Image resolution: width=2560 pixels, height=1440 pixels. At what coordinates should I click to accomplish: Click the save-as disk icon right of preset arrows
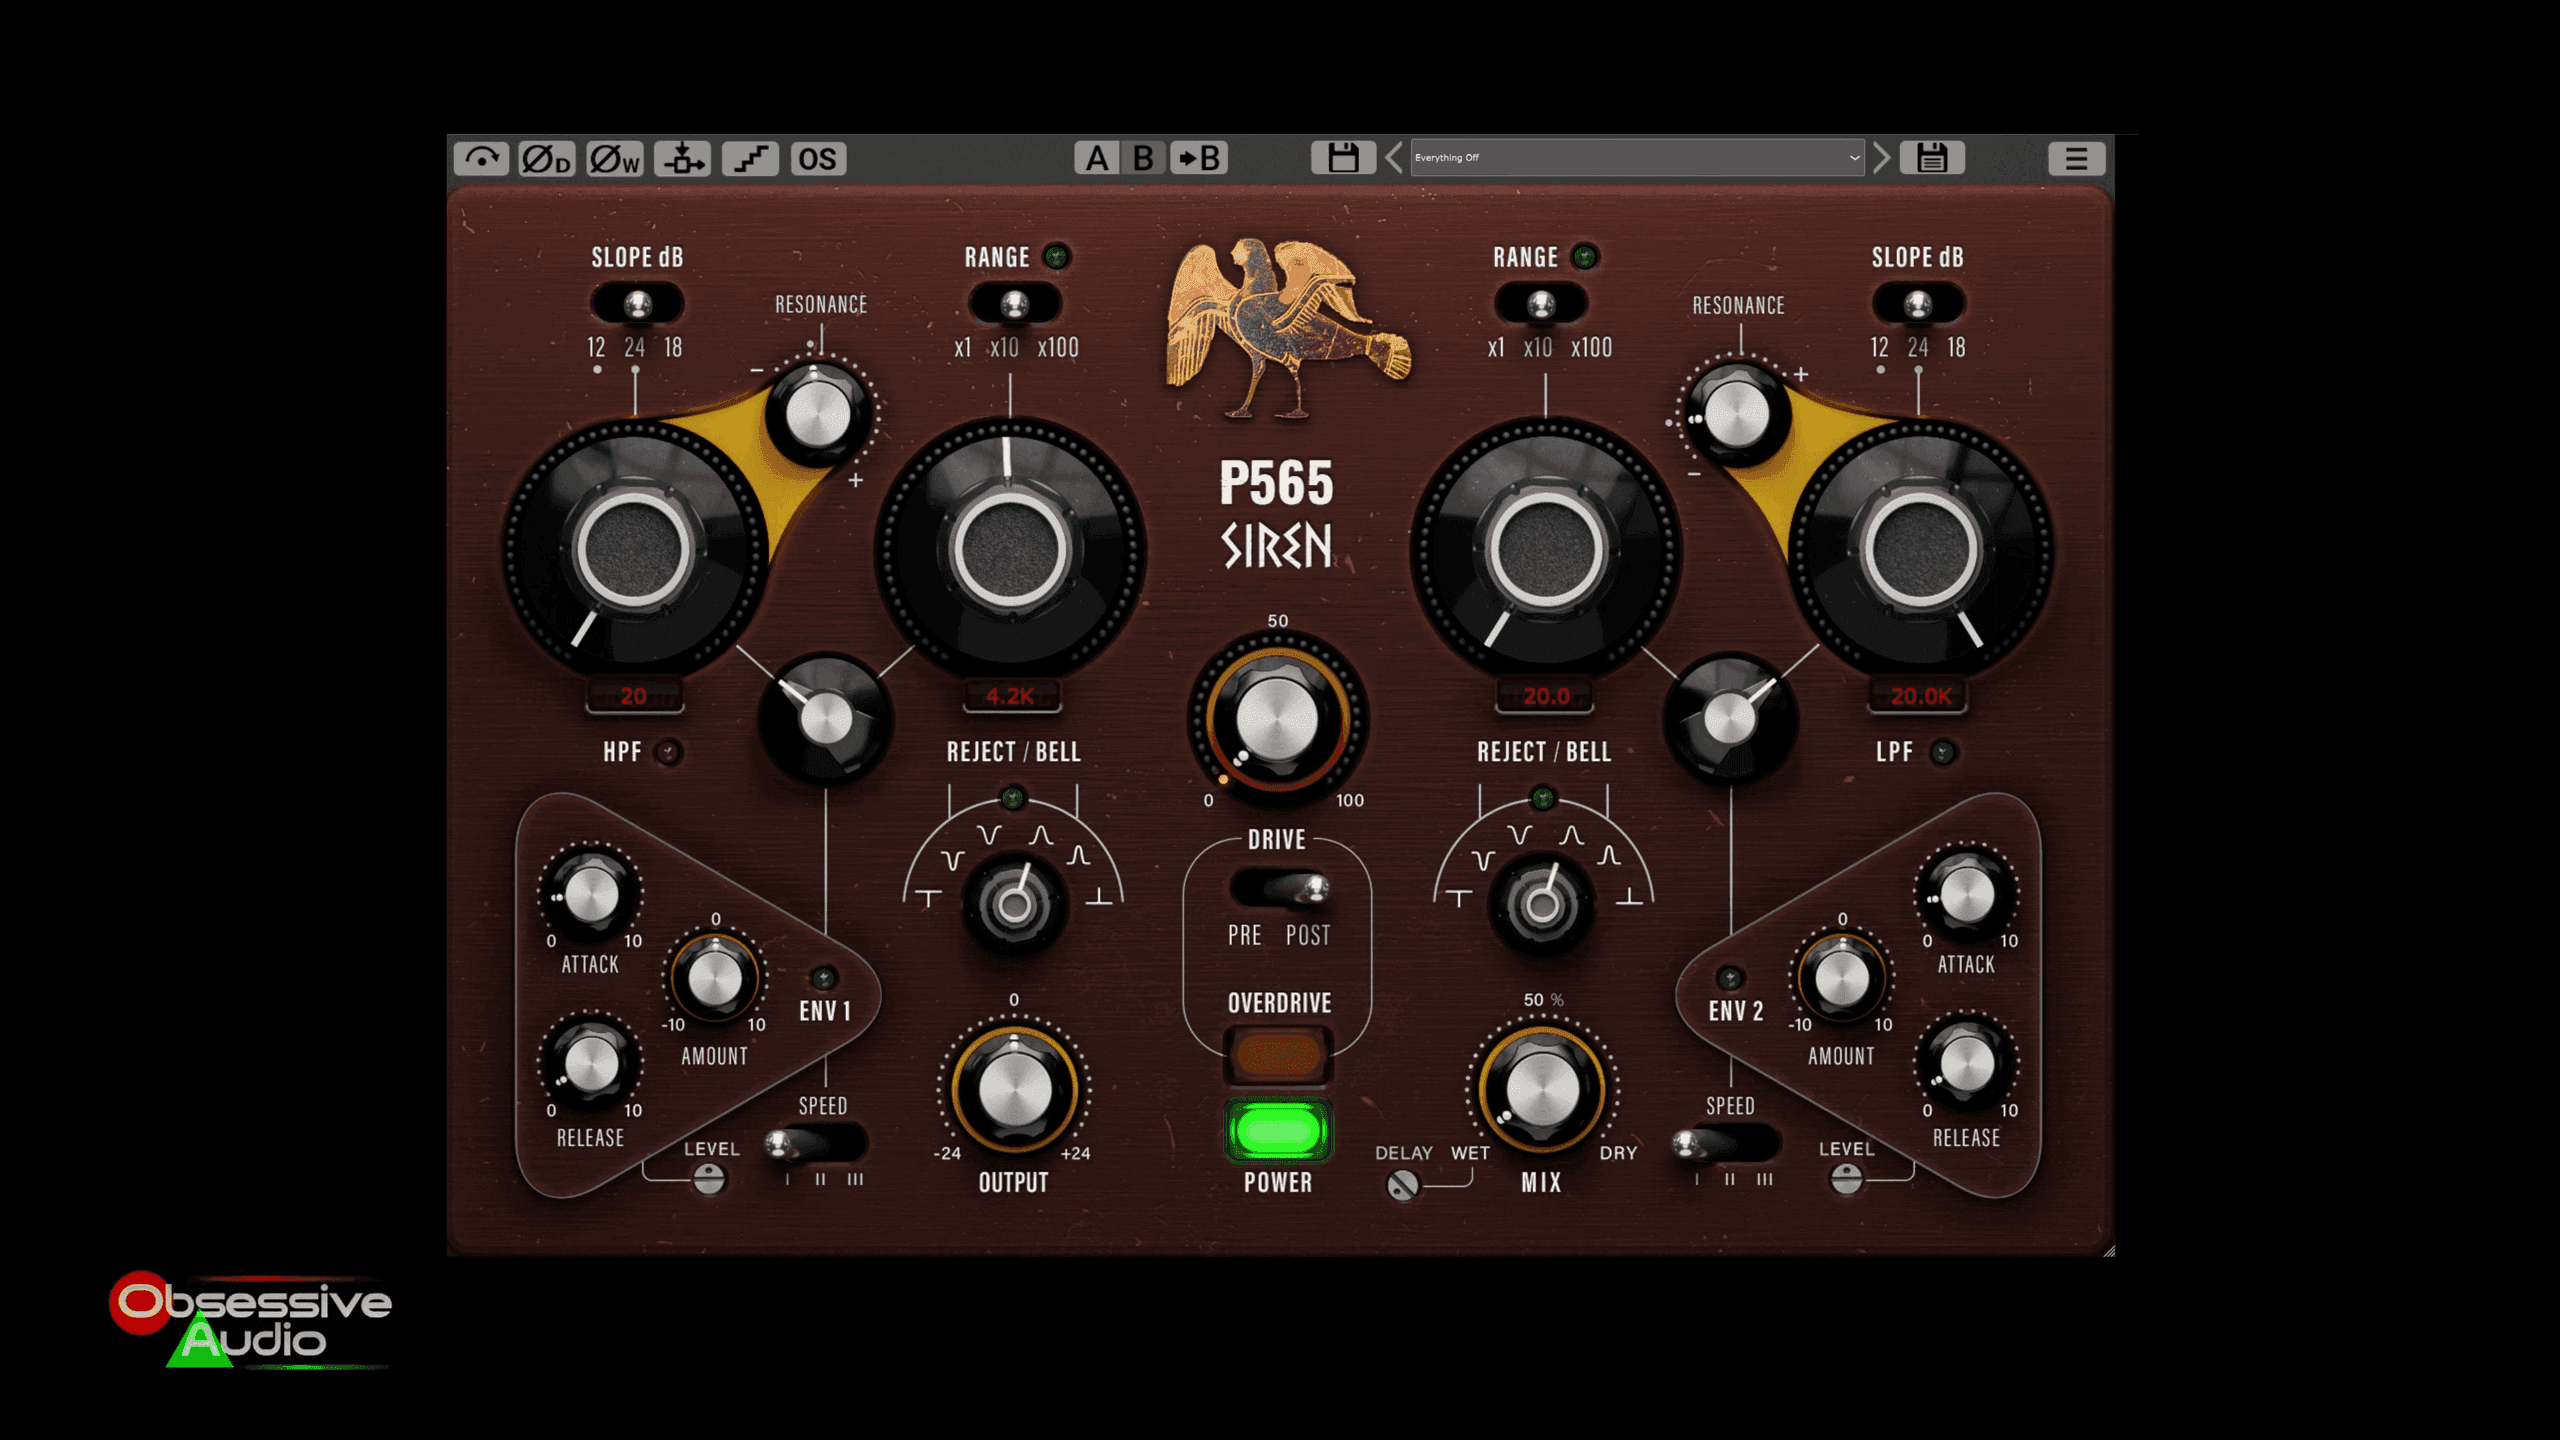pos(1931,158)
